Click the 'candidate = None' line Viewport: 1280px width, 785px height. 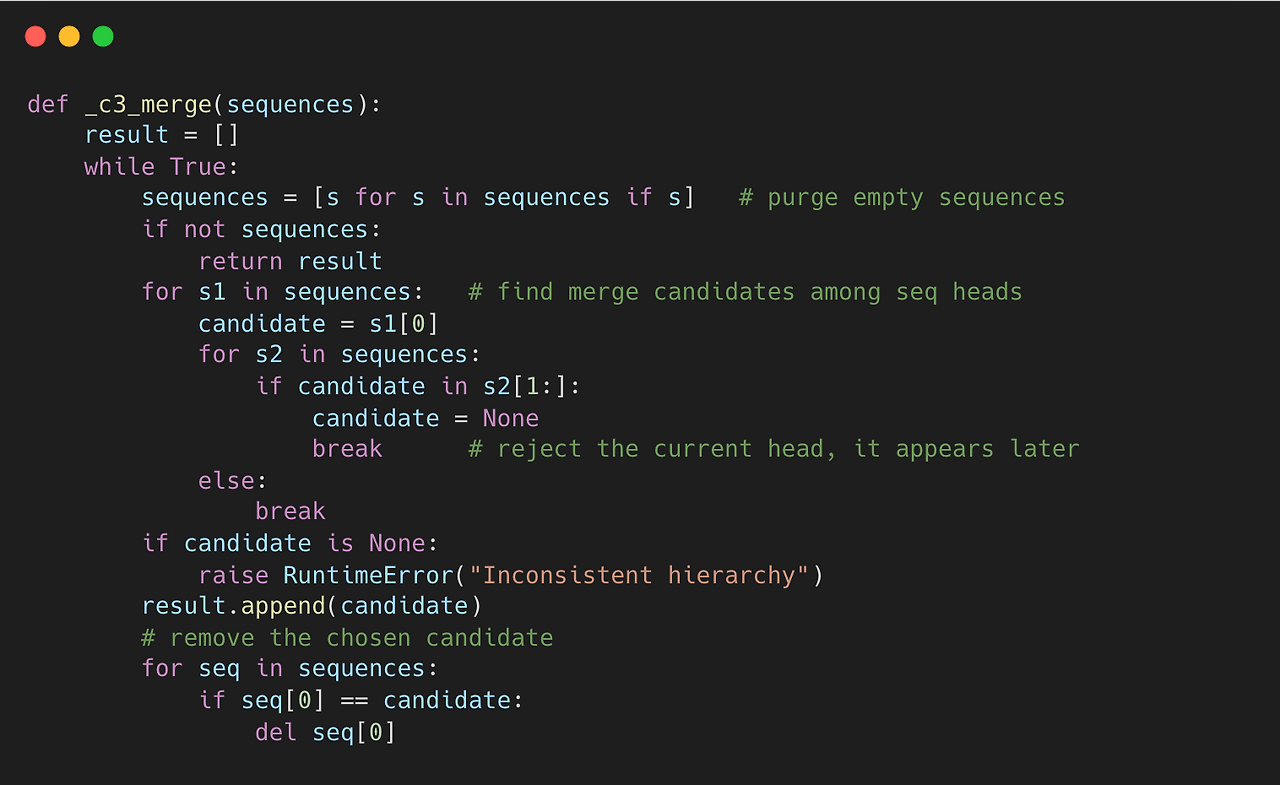click(x=426, y=418)
